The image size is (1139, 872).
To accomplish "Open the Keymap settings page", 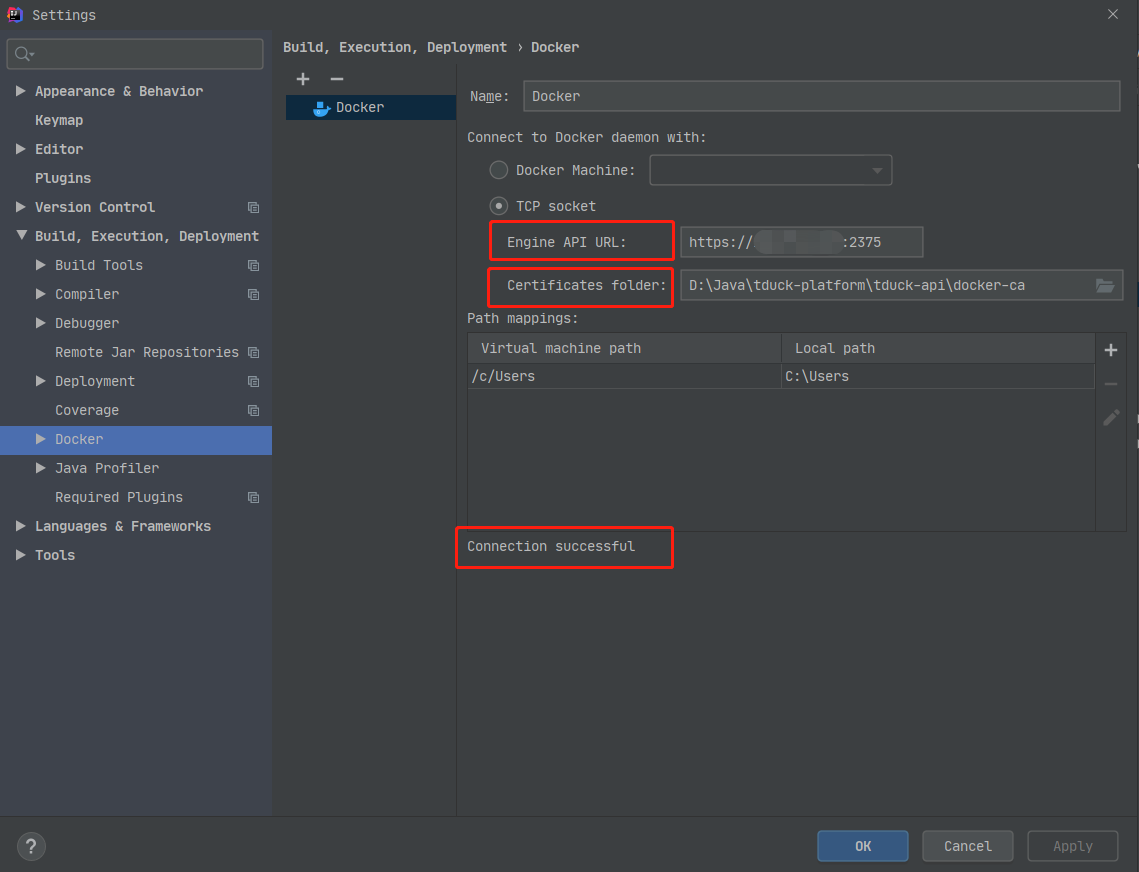I will click(x=59, y=120).
